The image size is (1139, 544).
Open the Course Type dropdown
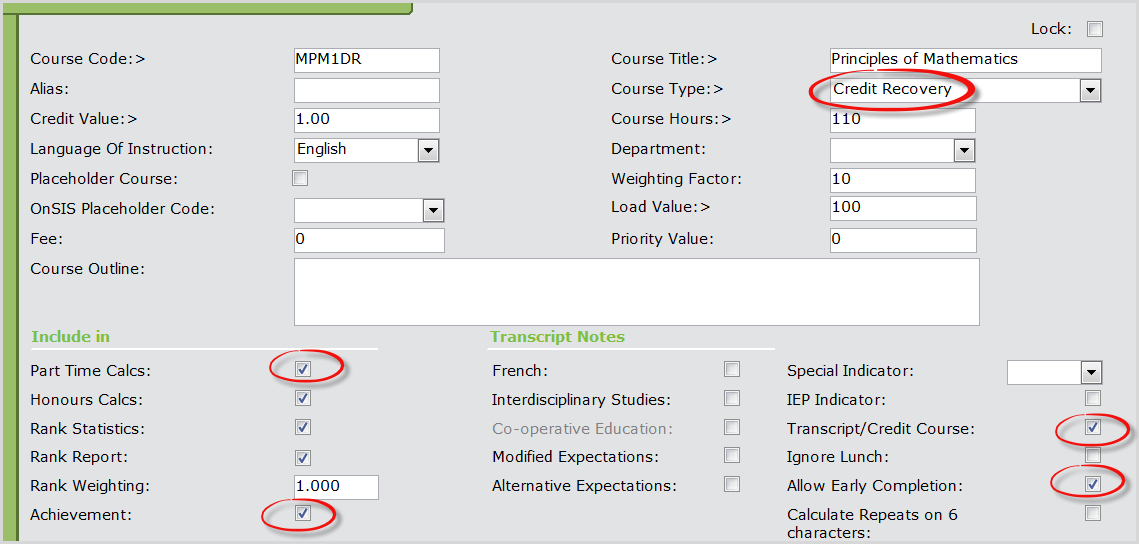[1090, 91]
